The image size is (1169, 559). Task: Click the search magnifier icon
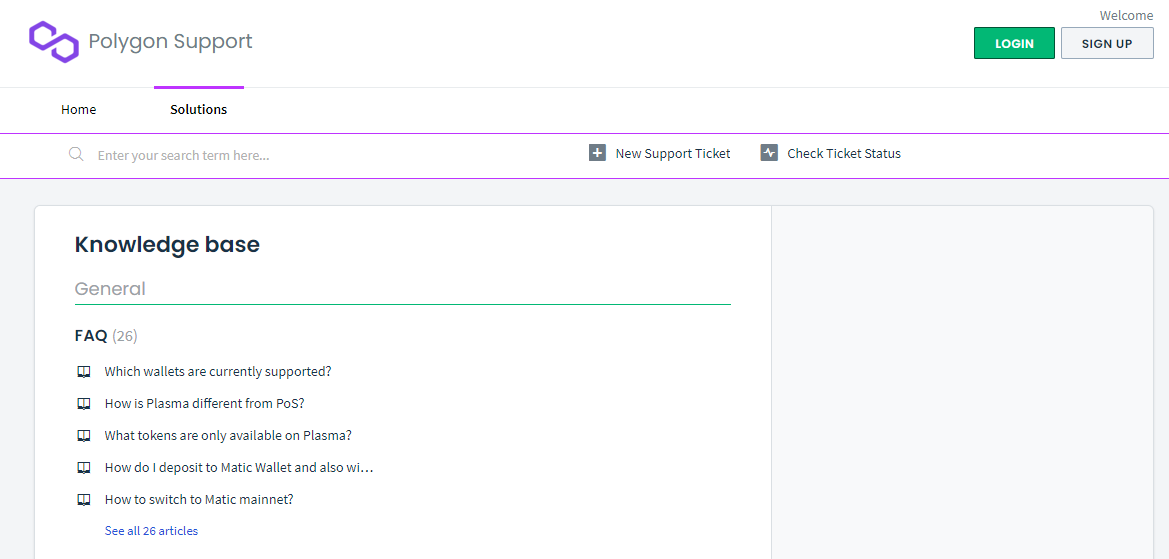76,154
